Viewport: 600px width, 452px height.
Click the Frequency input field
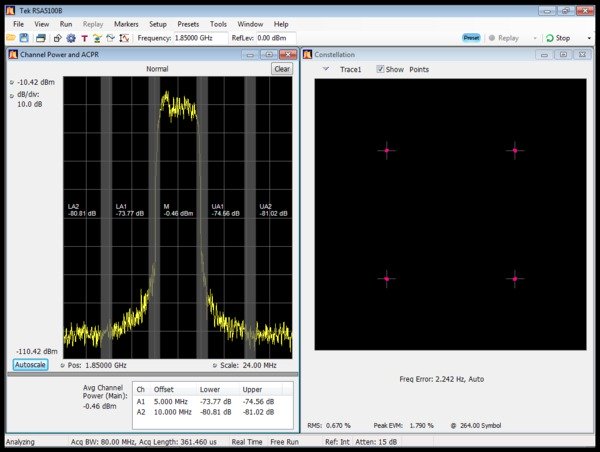201,38
